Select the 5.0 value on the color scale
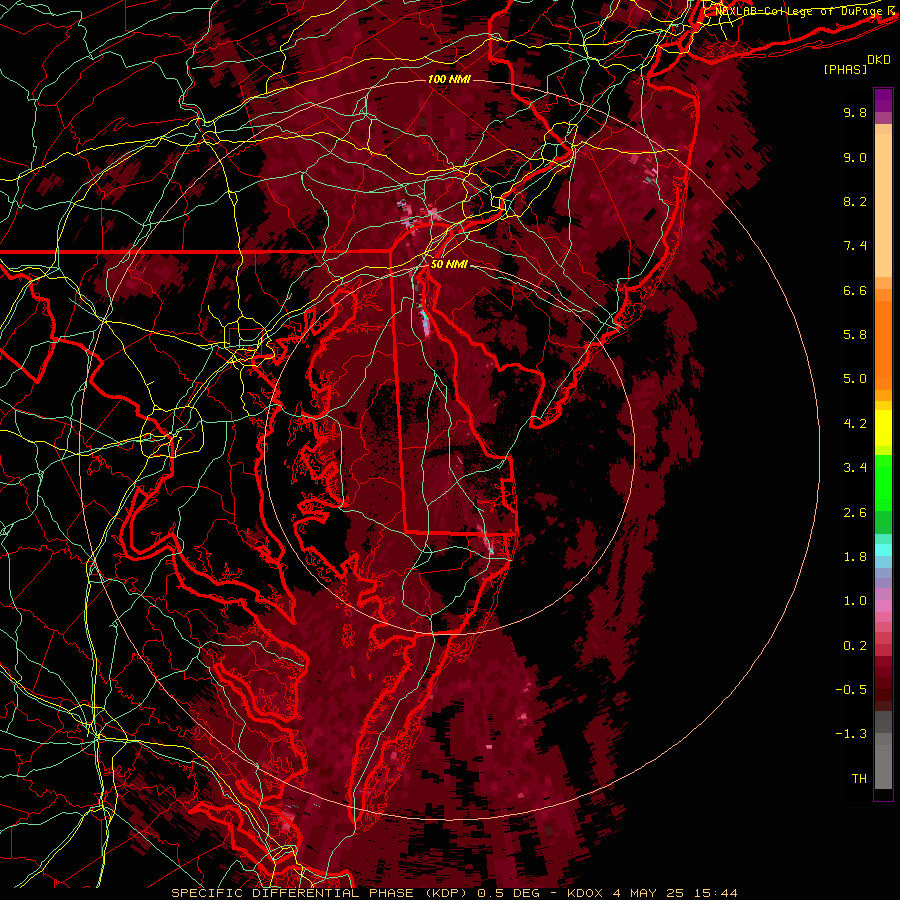Image resolution: width=900 pixels, height=900 pixels. pyautogui.click(x=855, y=379)
